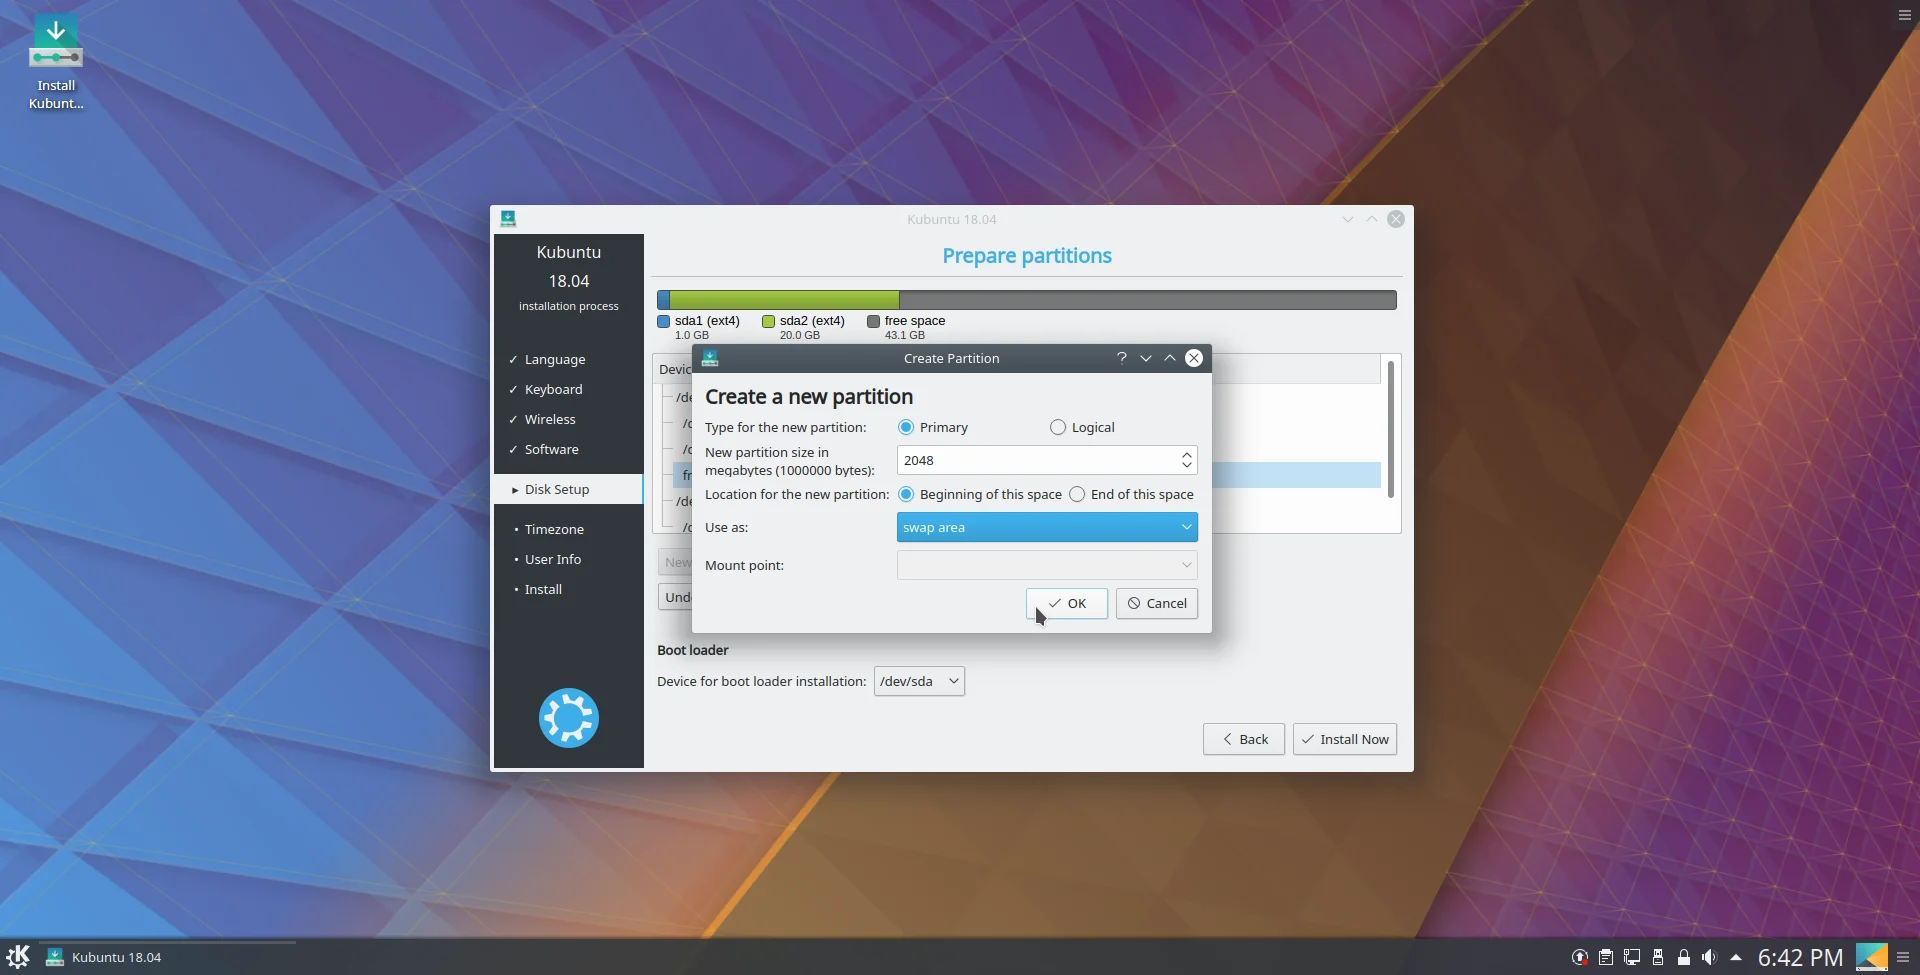1920x975 pixels.
Task: Click the 'Prepare partitions' heading
Action: (x=1027, y=256)
